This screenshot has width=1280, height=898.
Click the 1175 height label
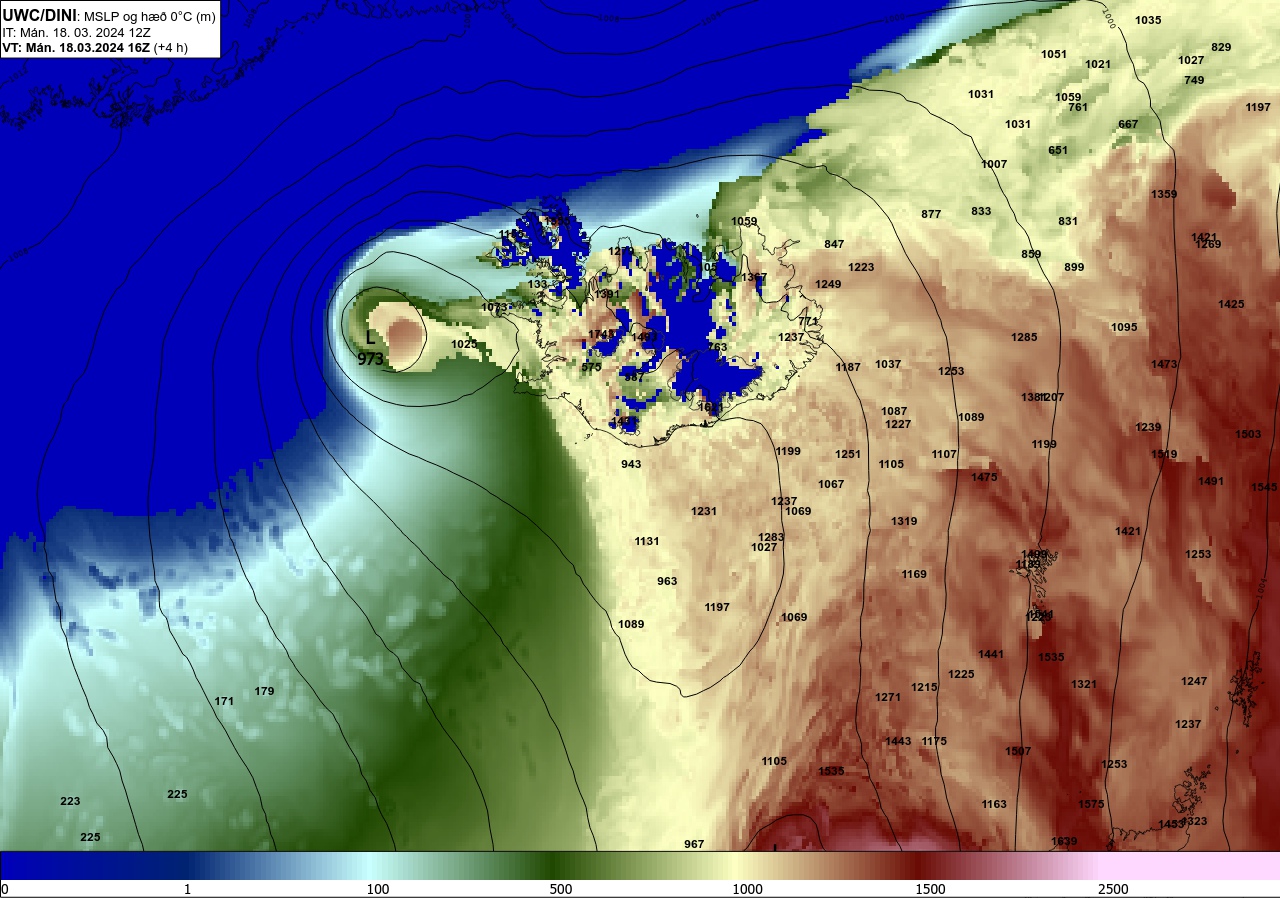pos(934,741)
